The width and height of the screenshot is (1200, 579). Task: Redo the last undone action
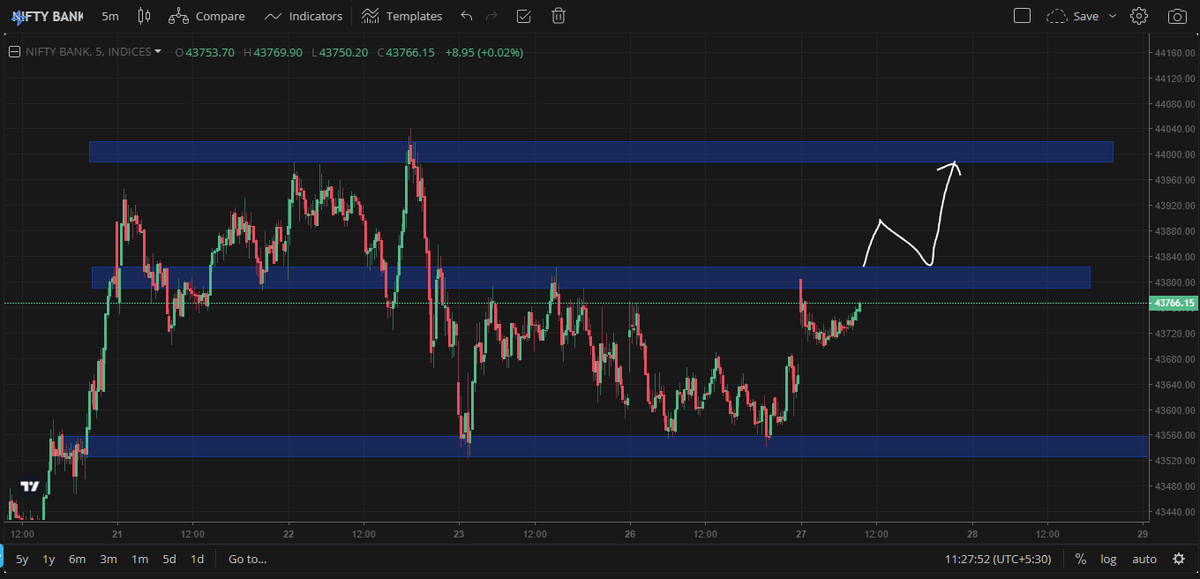pos(491,16)
